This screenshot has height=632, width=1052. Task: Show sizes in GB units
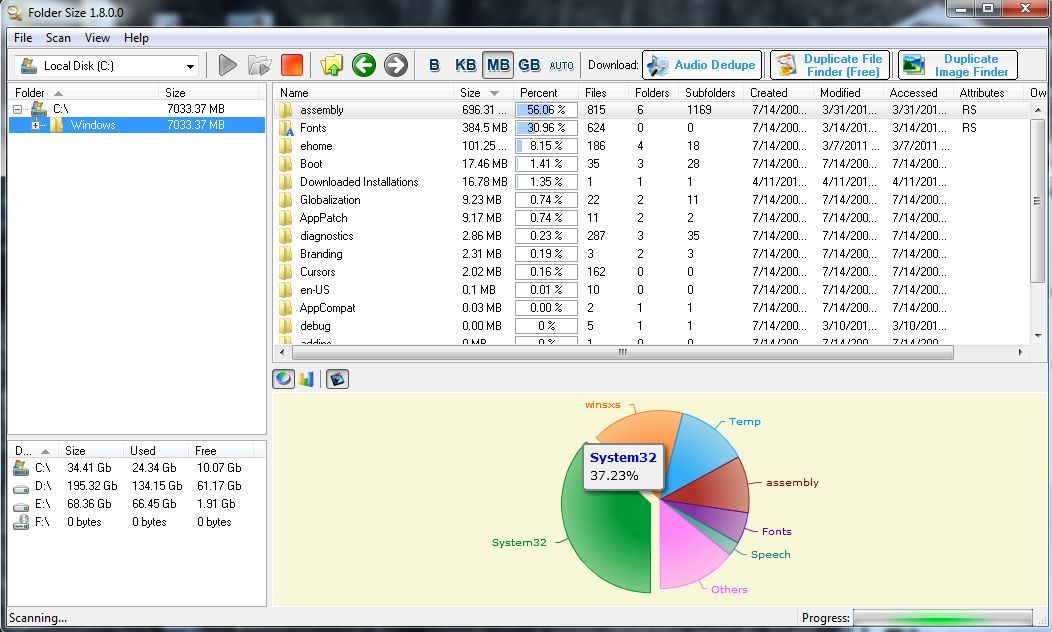(x=529, y=64)
